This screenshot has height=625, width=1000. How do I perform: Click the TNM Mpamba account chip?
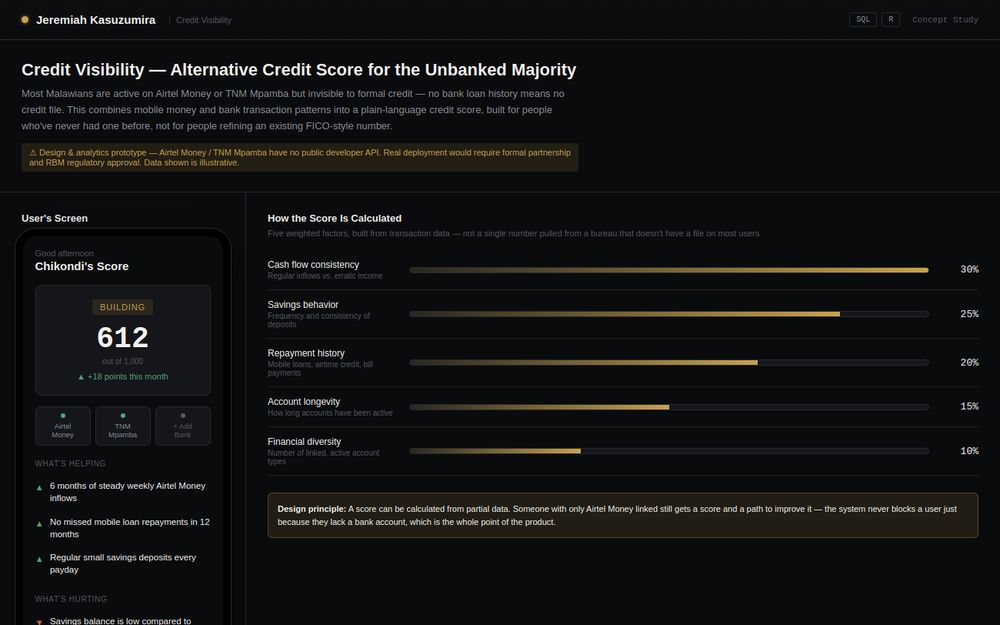122,425
